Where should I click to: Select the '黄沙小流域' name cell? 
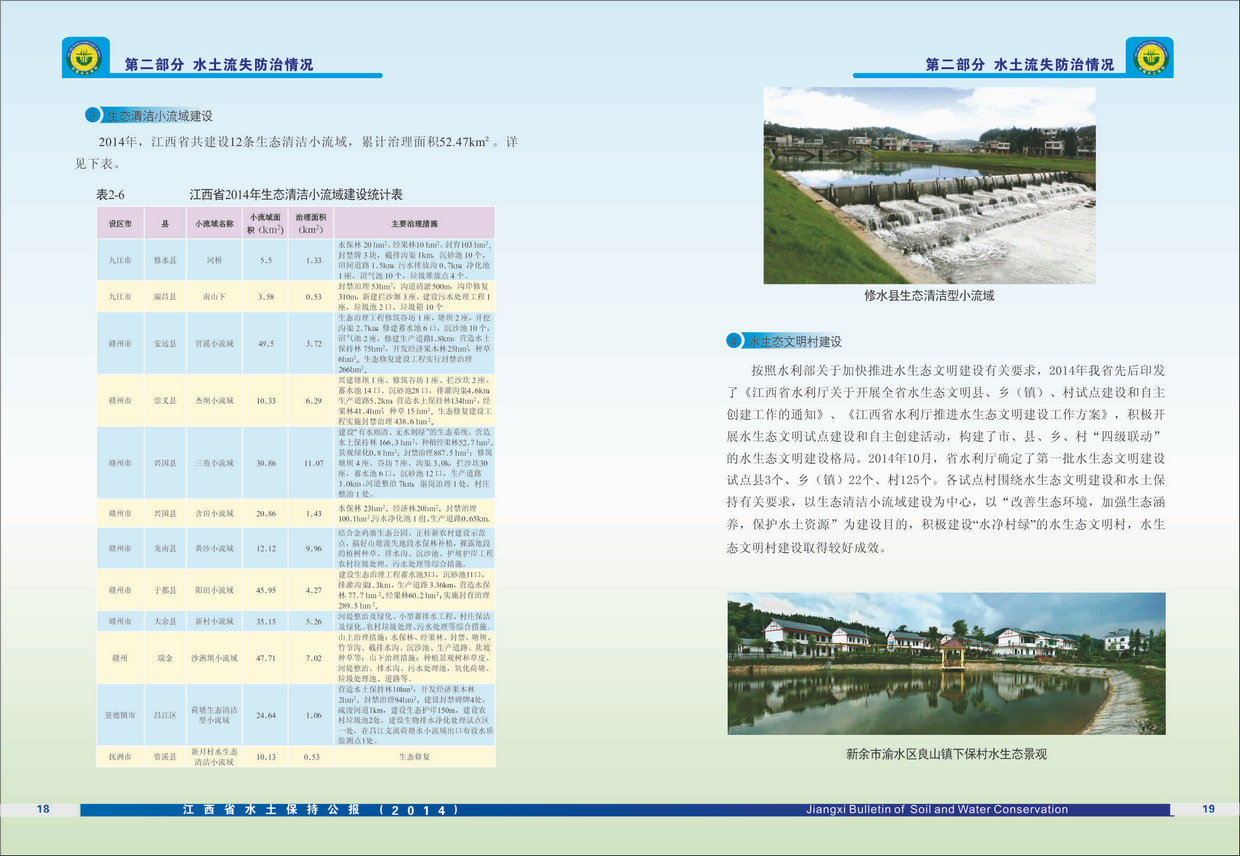(214, 549)
